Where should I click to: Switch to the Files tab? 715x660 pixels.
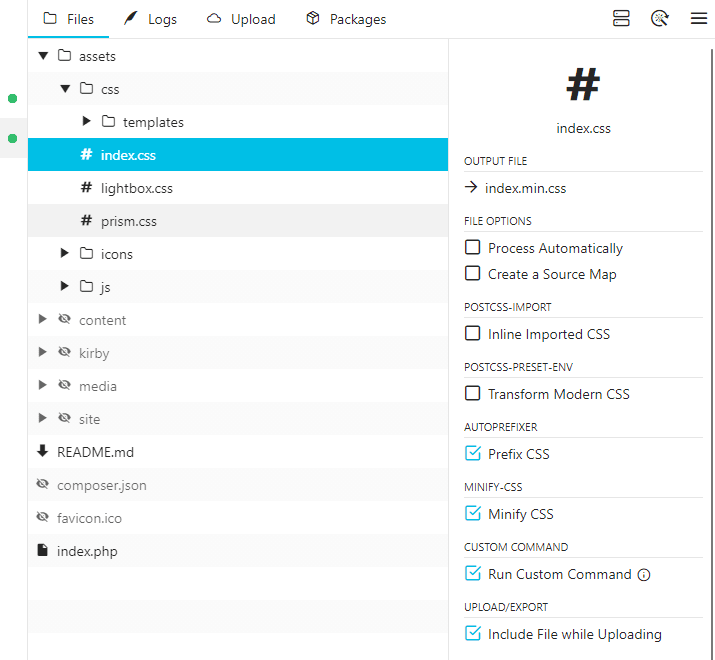click(x=68, y=19)
